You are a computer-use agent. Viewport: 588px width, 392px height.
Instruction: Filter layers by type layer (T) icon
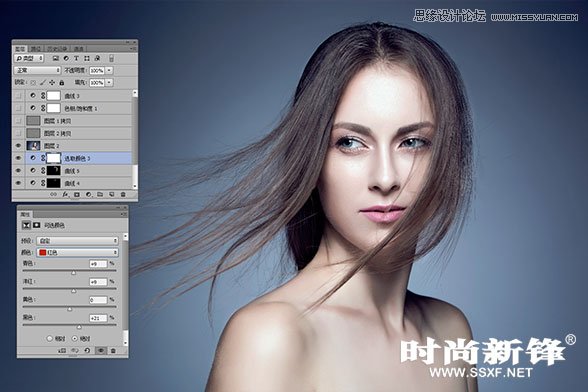pos(76,58)
